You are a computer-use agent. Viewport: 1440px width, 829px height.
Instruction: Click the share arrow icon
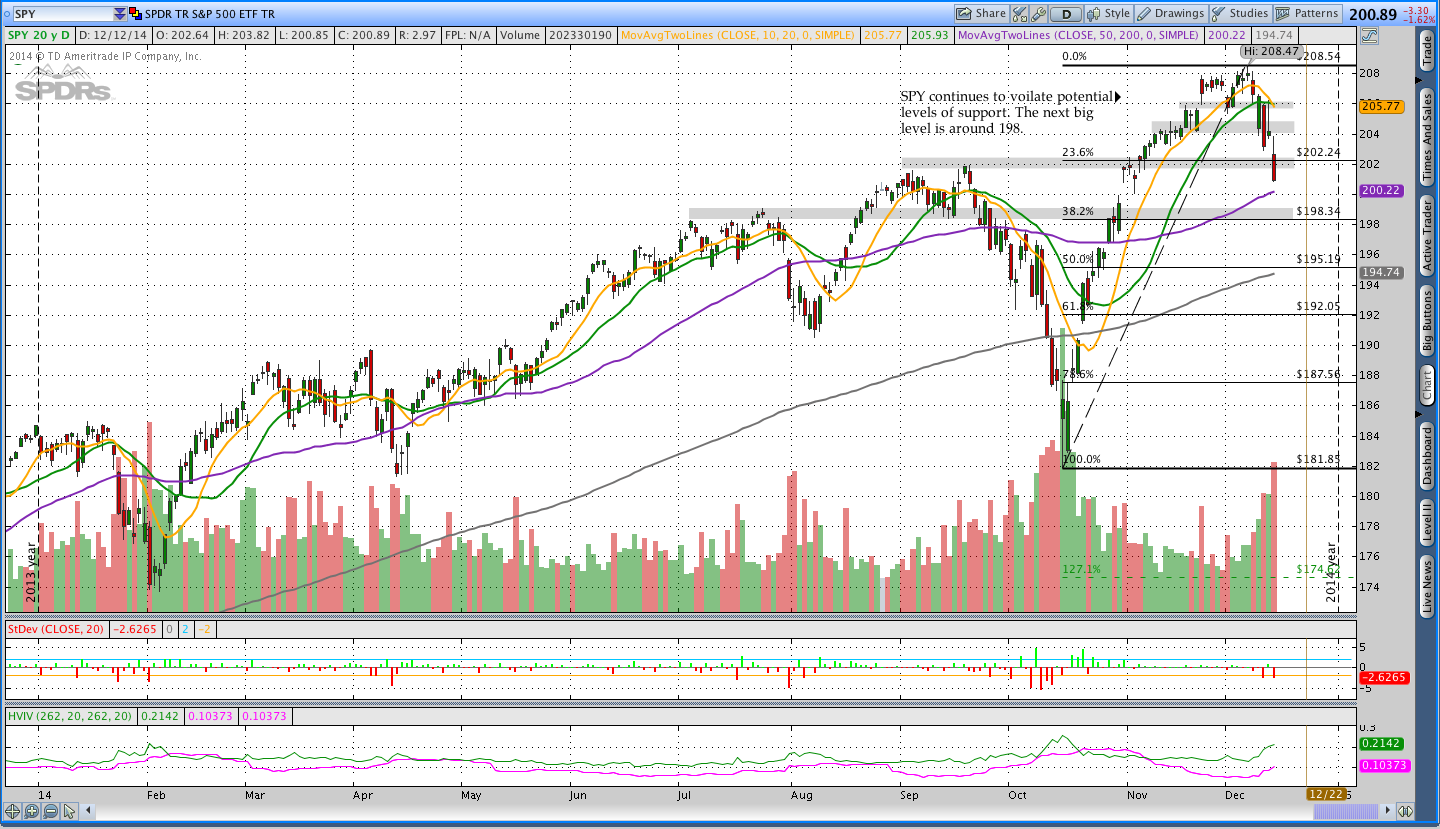(963, 13)
